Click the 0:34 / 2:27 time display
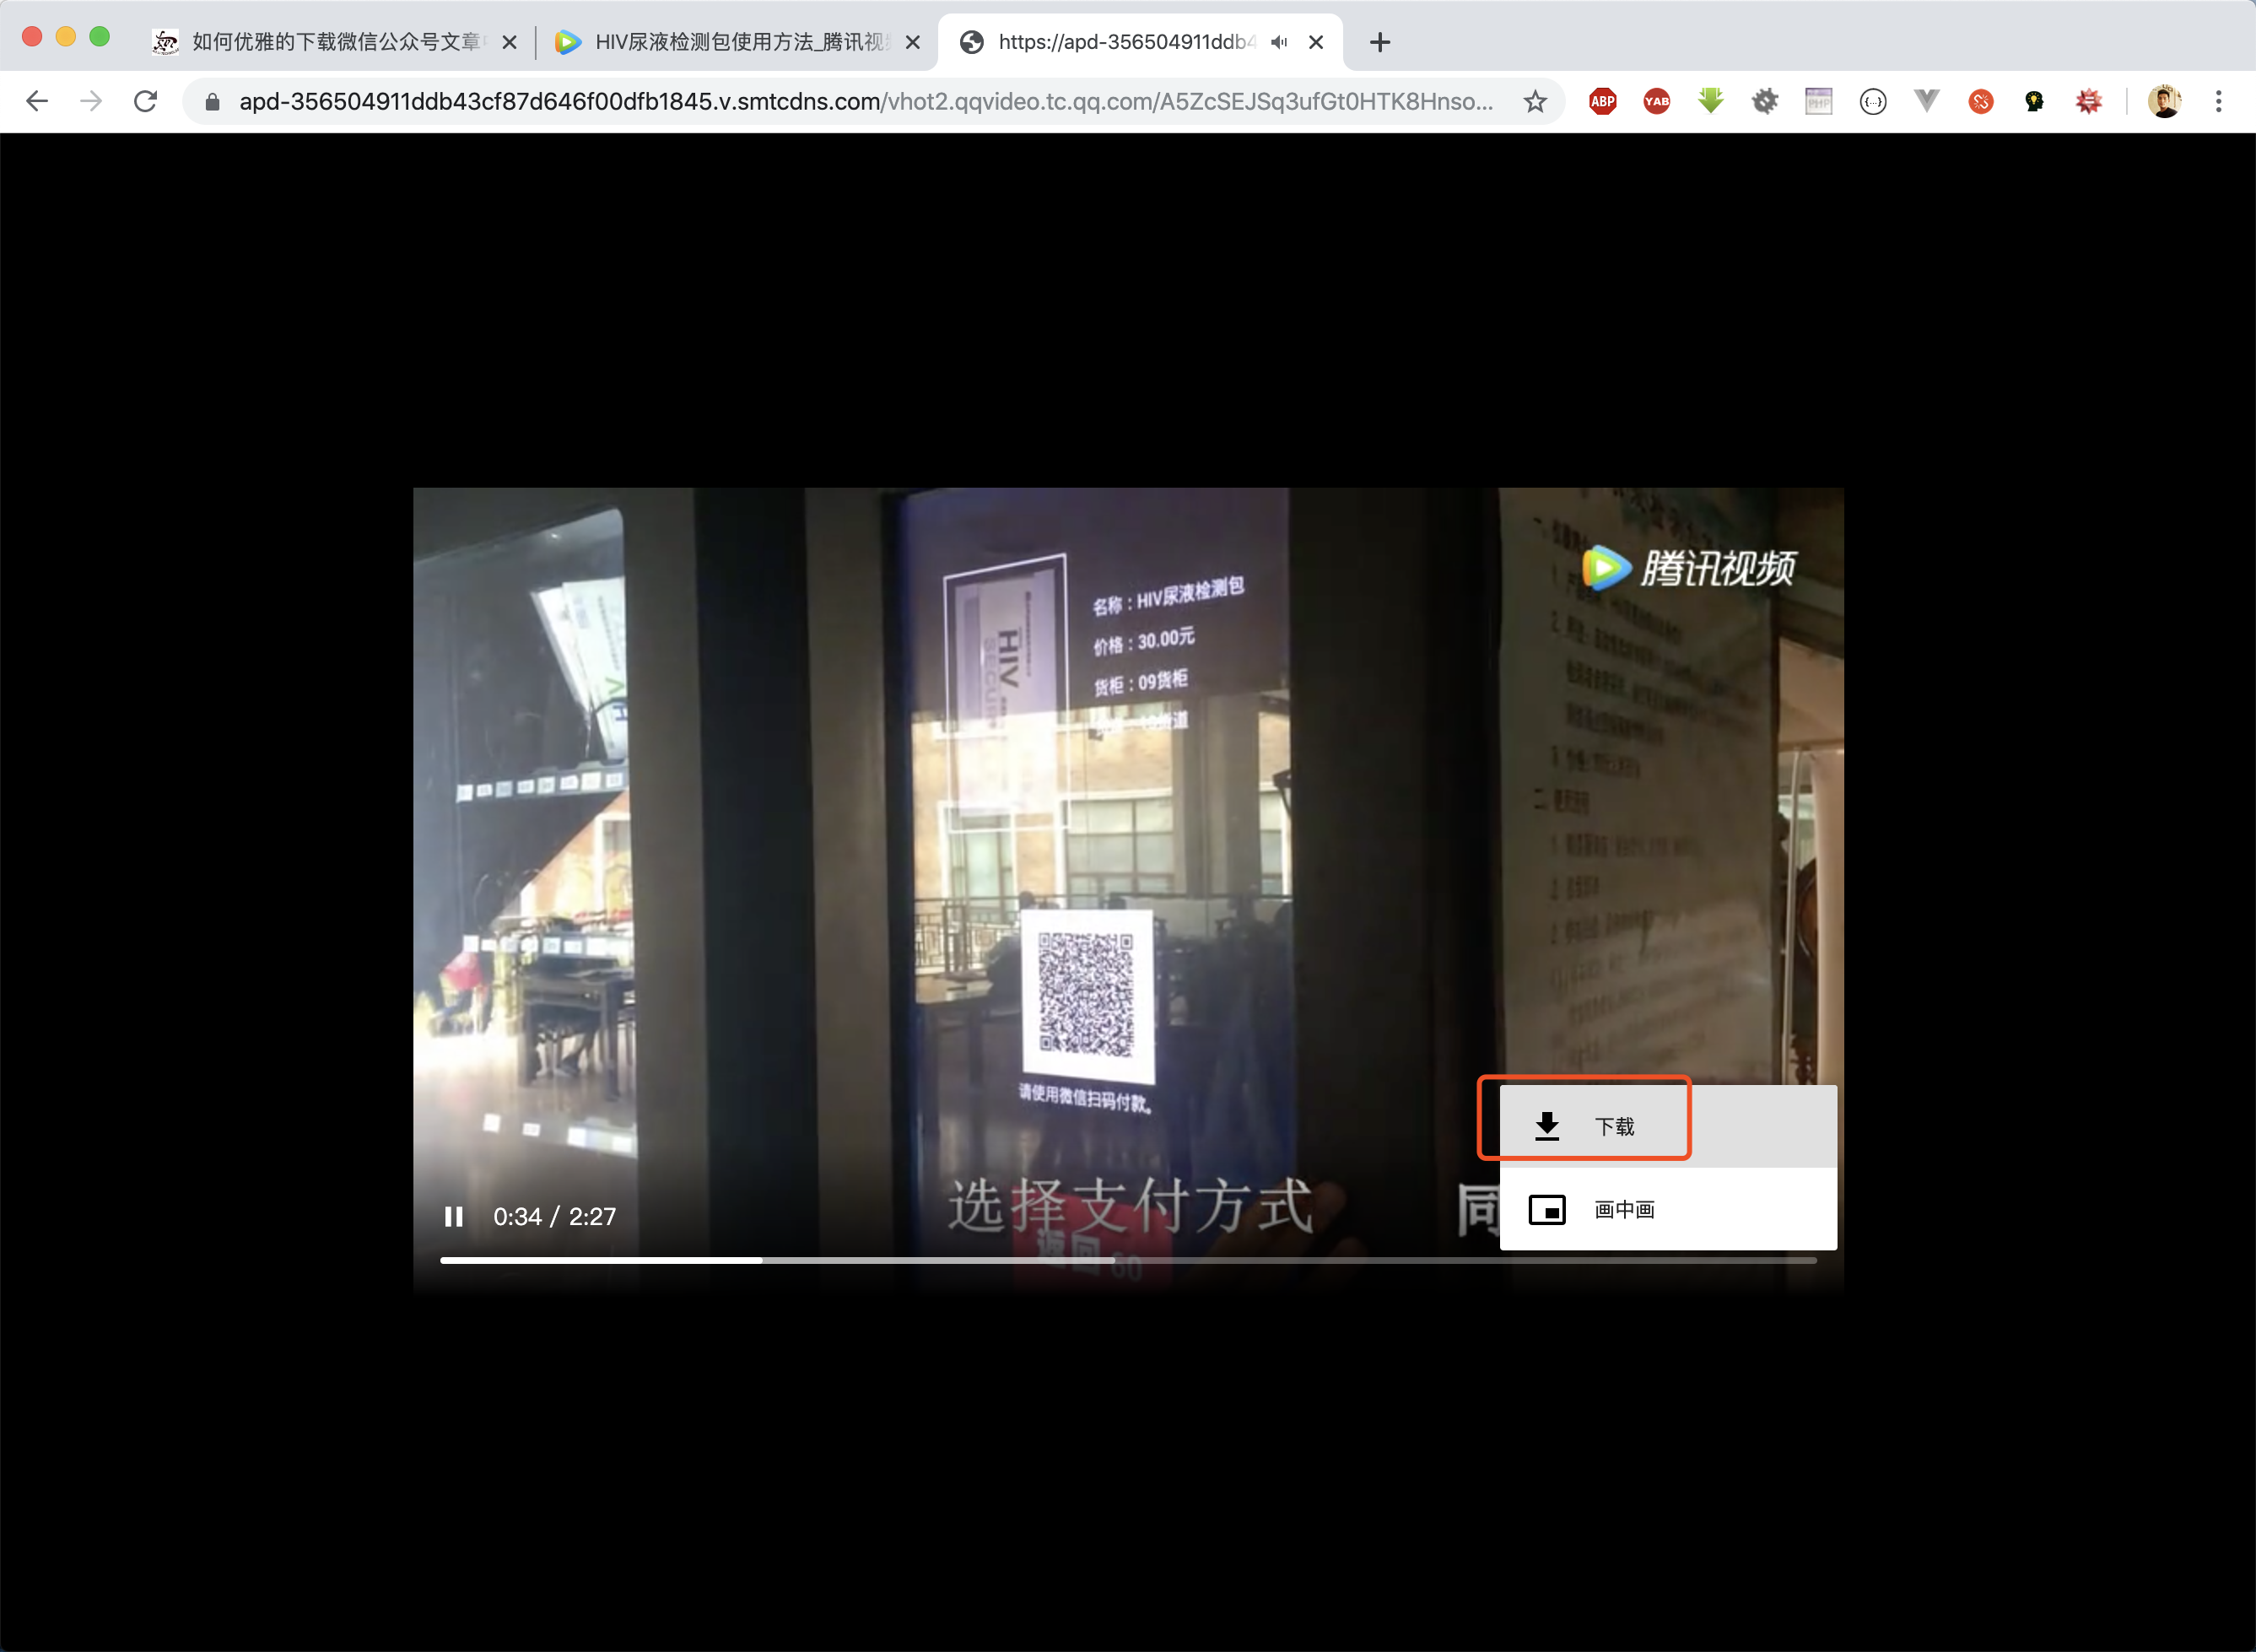 [x=555, y=1216]
